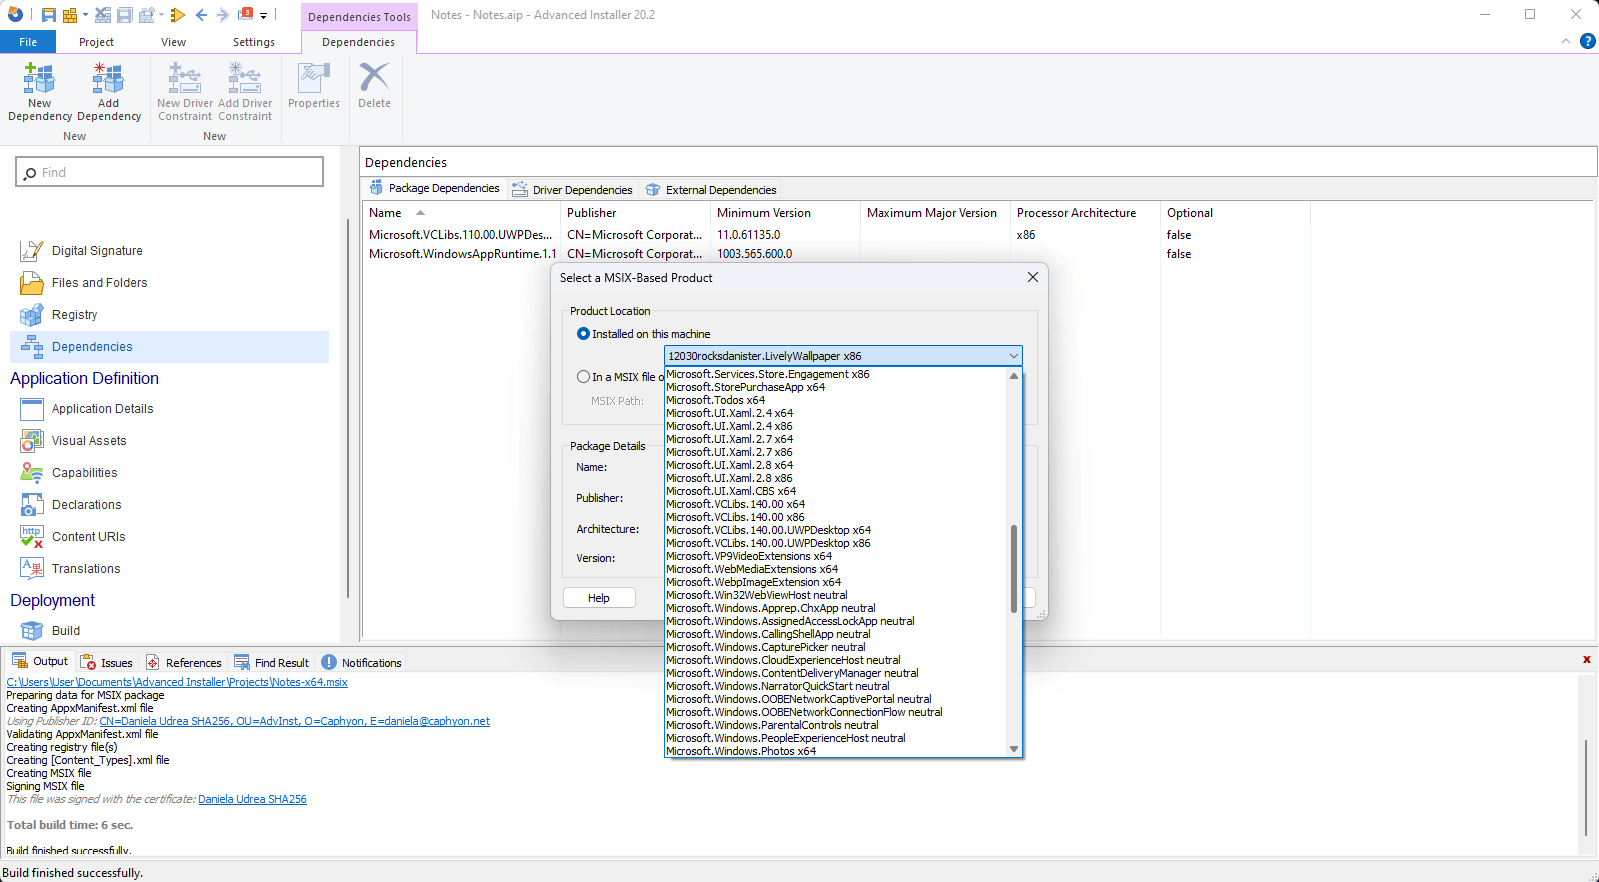Open Application Details page
This screenshot has height=882, width=1599.
102,409
